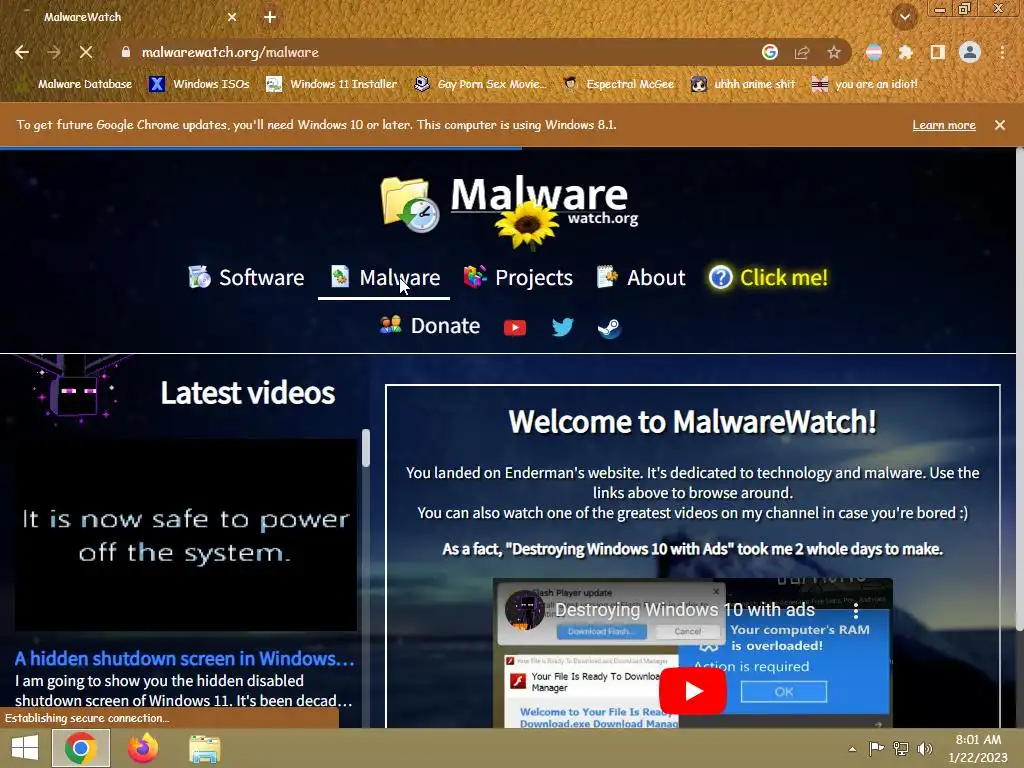Show hidden tray icons arrow
Image resolution: width=1024 pixels, height=768 pixels.
coord(852,749)
